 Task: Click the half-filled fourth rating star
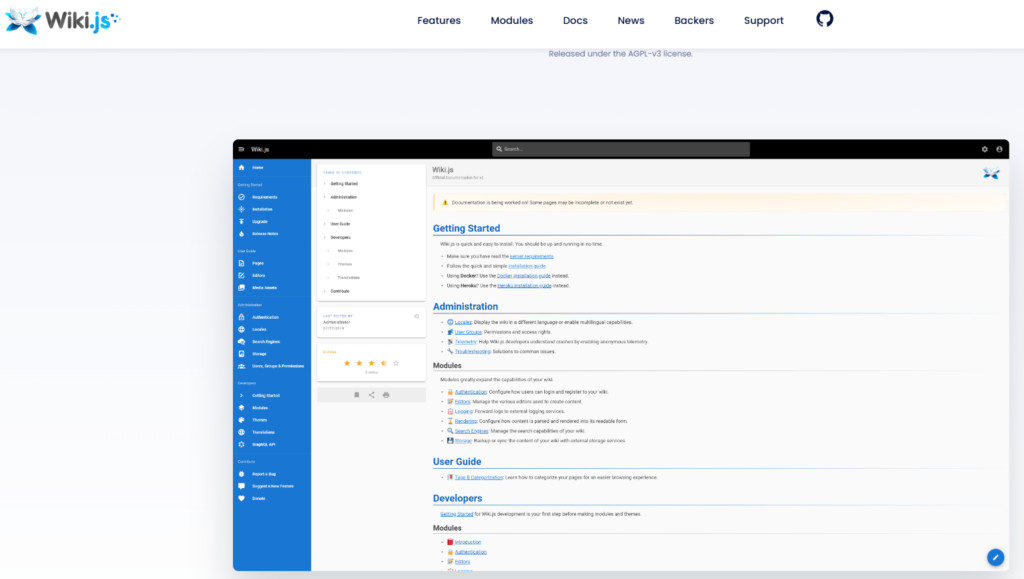pos(383,364)
